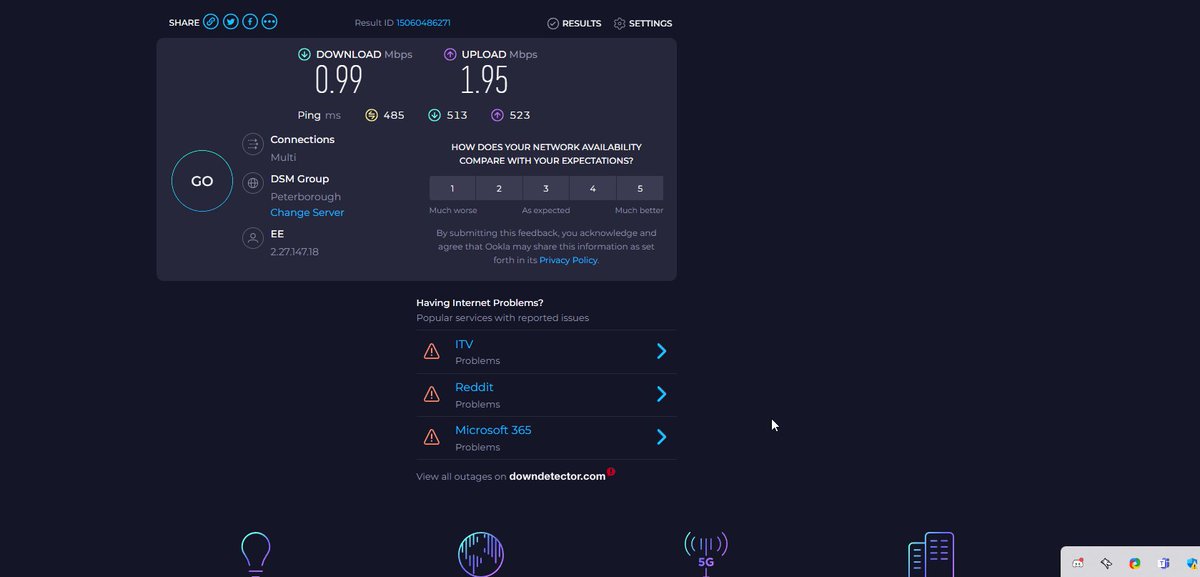The width and height of the screenshot is (1200, 577).
Task: Click the red alert badge after downdetector.com
Action: coord(611,472)
